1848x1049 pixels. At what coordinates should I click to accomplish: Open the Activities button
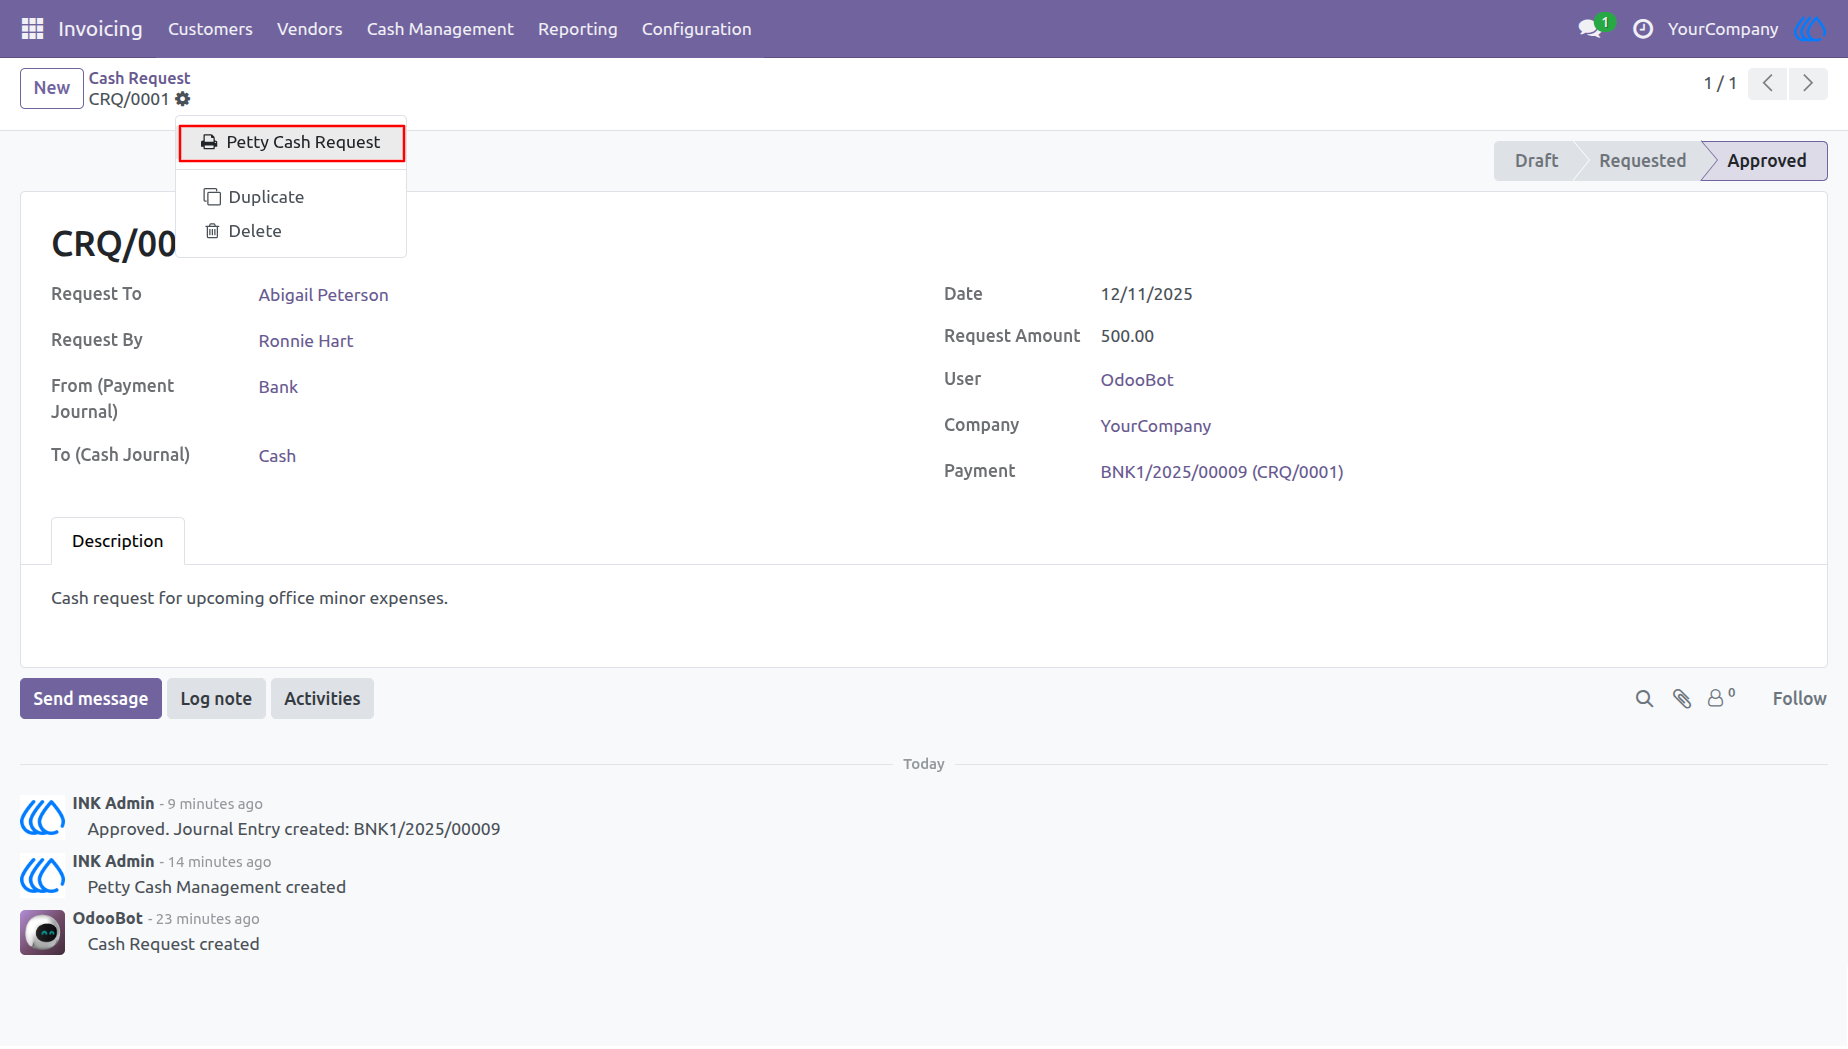point(322,699)
